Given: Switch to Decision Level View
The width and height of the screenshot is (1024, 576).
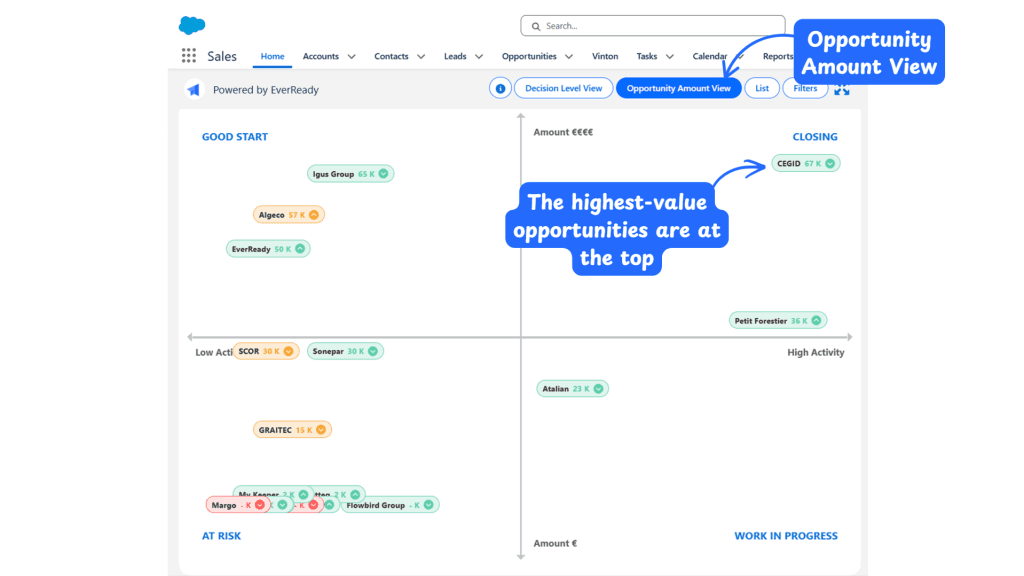Looking at the screenshot, I should (564, 88).
